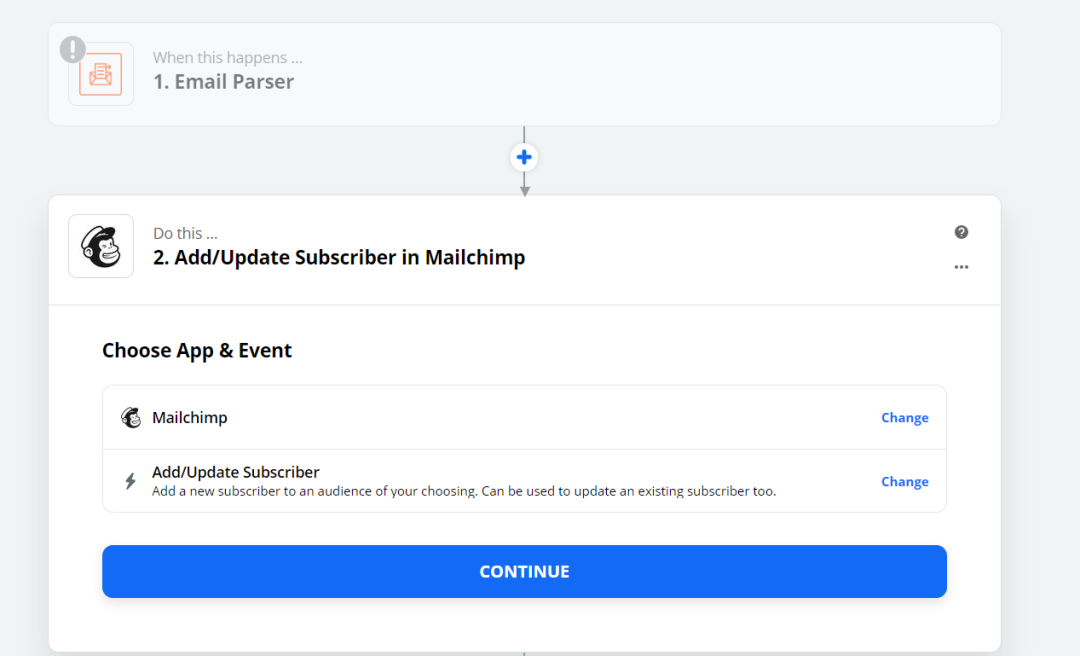Click the Choose App & Event heading

[x=197, y=351]
